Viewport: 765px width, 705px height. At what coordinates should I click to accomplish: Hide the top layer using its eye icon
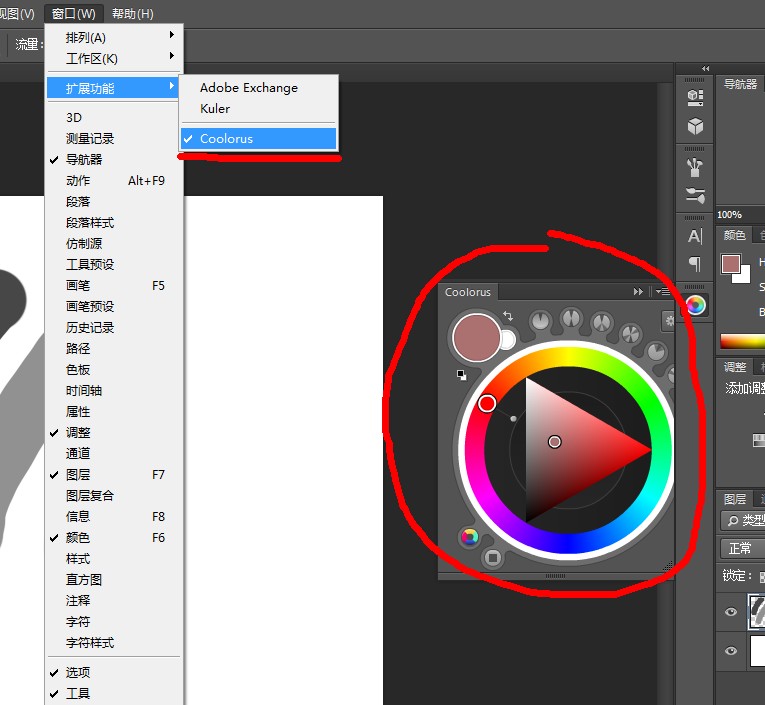[x=730, y=612]
